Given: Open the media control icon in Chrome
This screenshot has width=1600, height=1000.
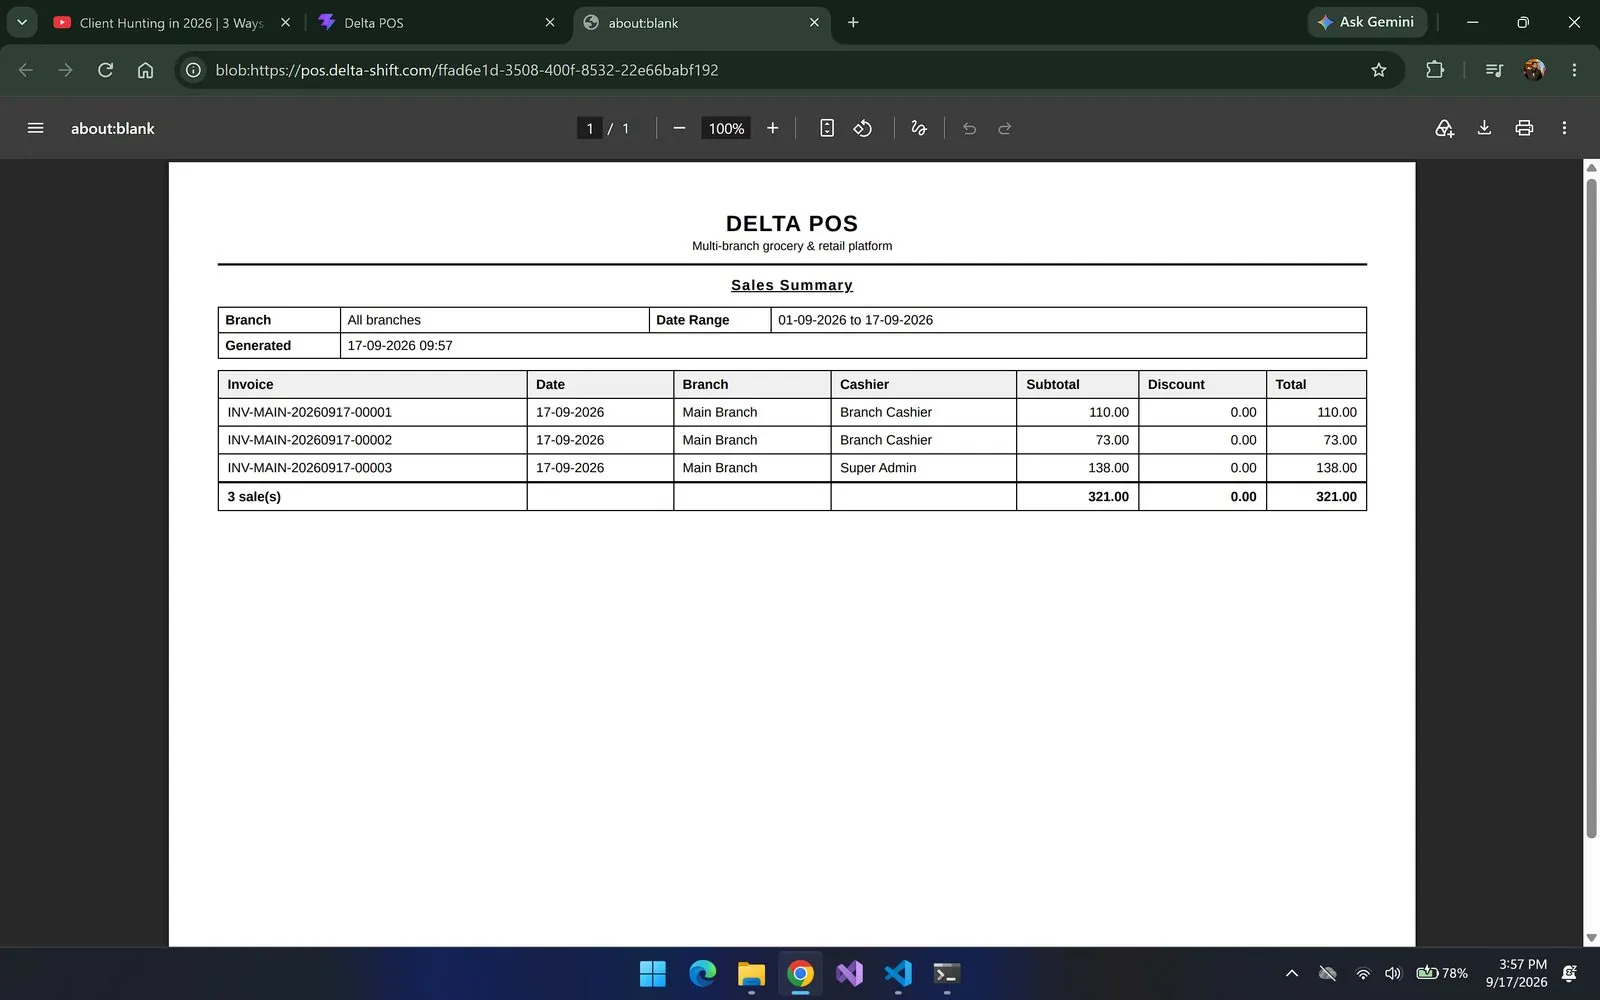Looking at the screenshot, I should point(1494,70).
